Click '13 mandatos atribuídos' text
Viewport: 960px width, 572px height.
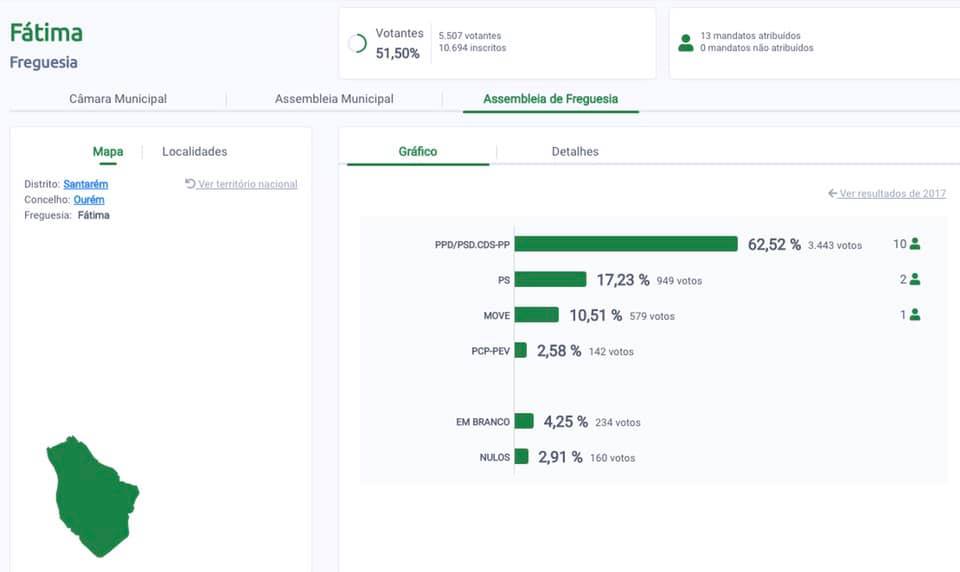(x=750, y=36)
